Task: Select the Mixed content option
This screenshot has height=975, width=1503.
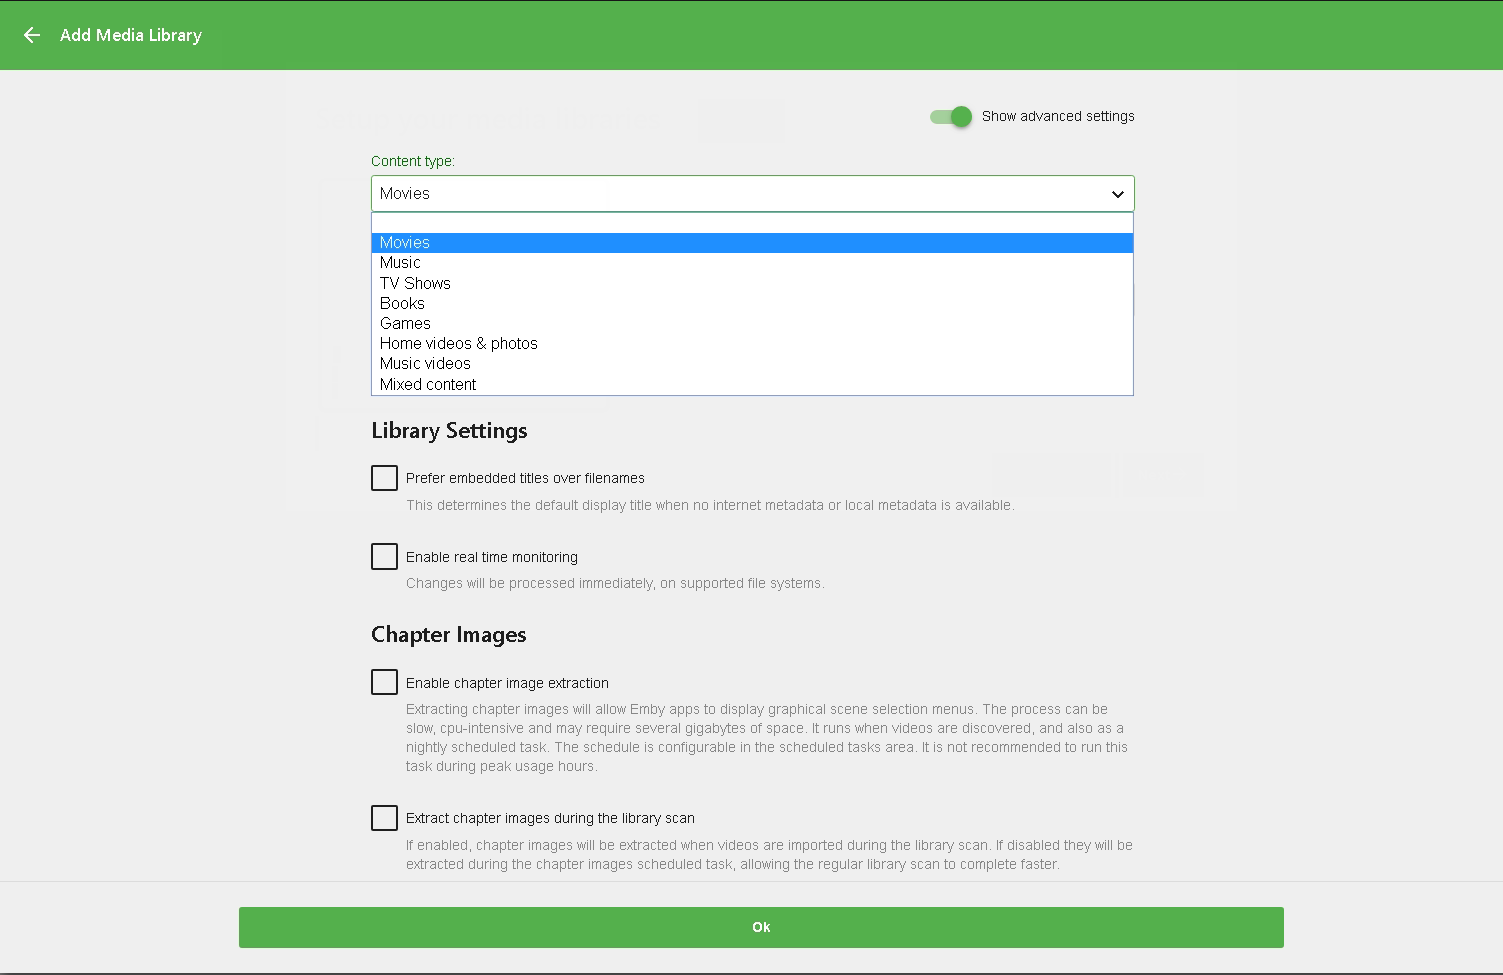Action: 428,385
